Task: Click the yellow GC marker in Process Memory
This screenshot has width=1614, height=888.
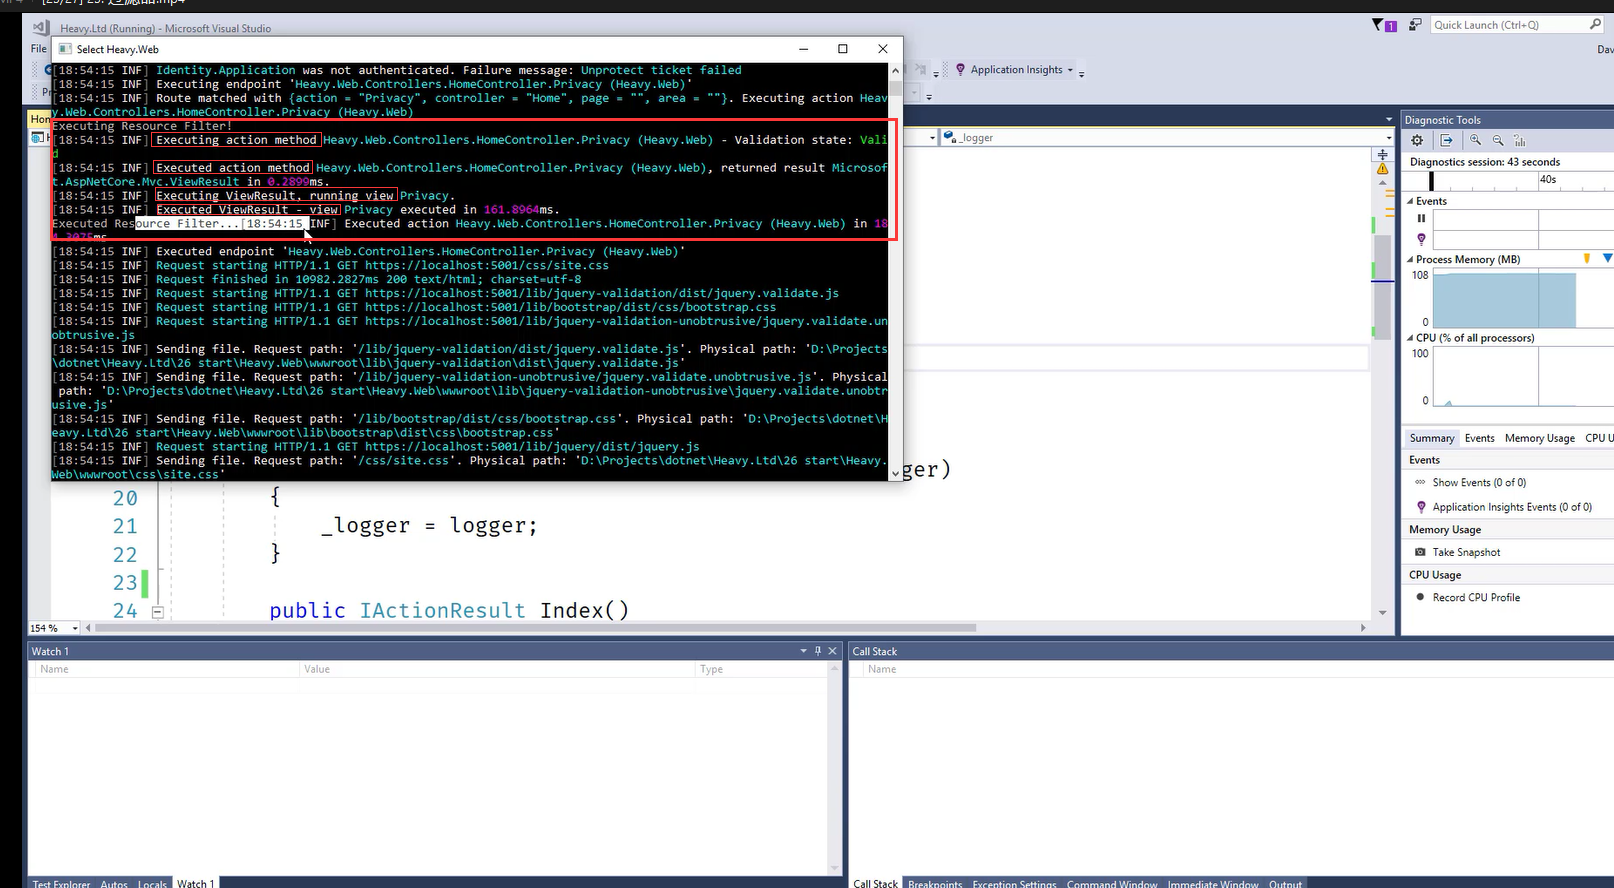Action: 1587,258
